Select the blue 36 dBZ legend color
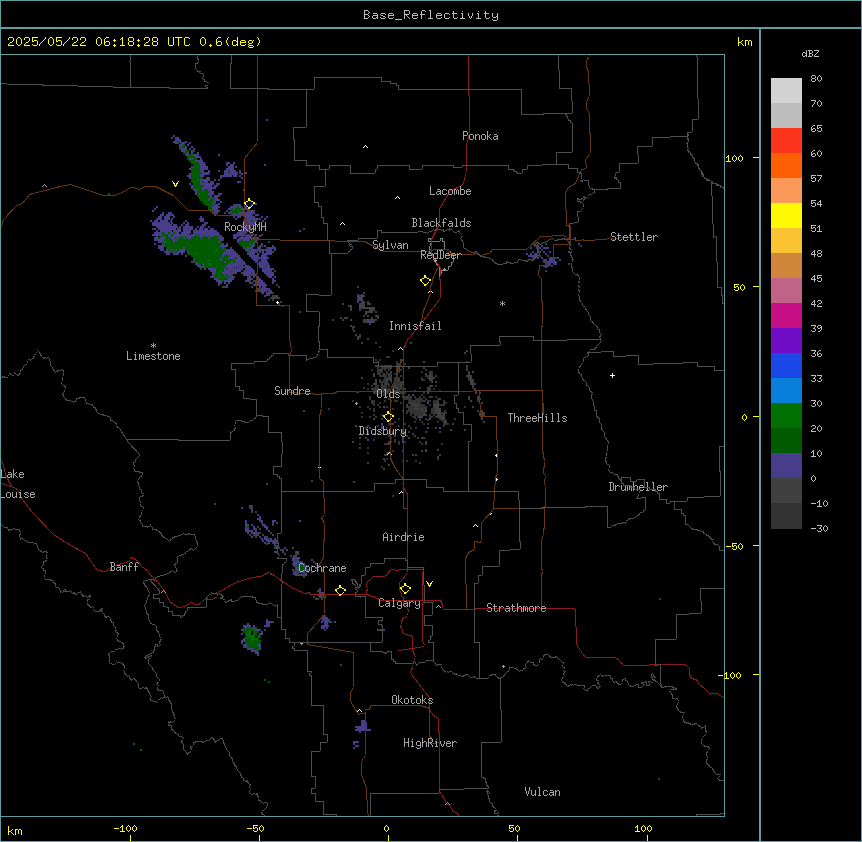Screen dimensions: 862x842 (x=786, y=365)
